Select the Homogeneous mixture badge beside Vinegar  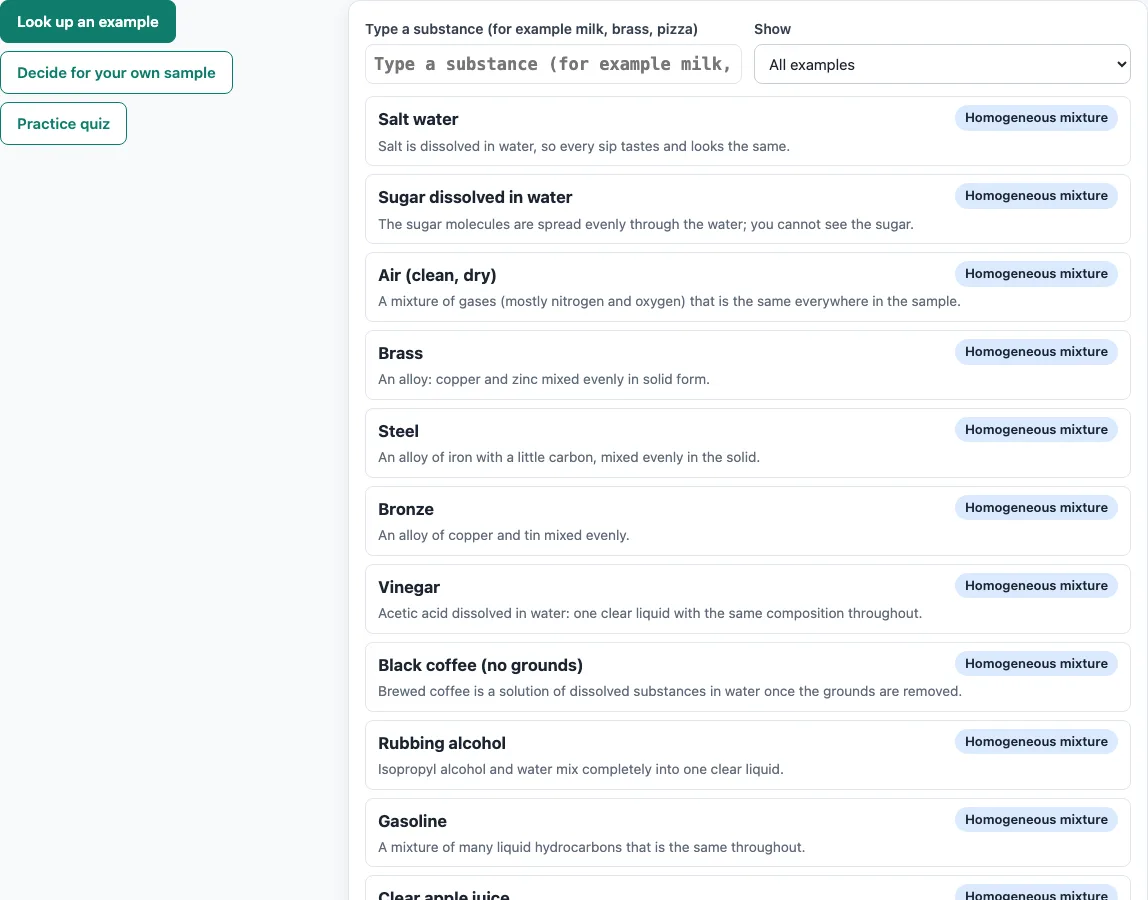(1036, 586)
